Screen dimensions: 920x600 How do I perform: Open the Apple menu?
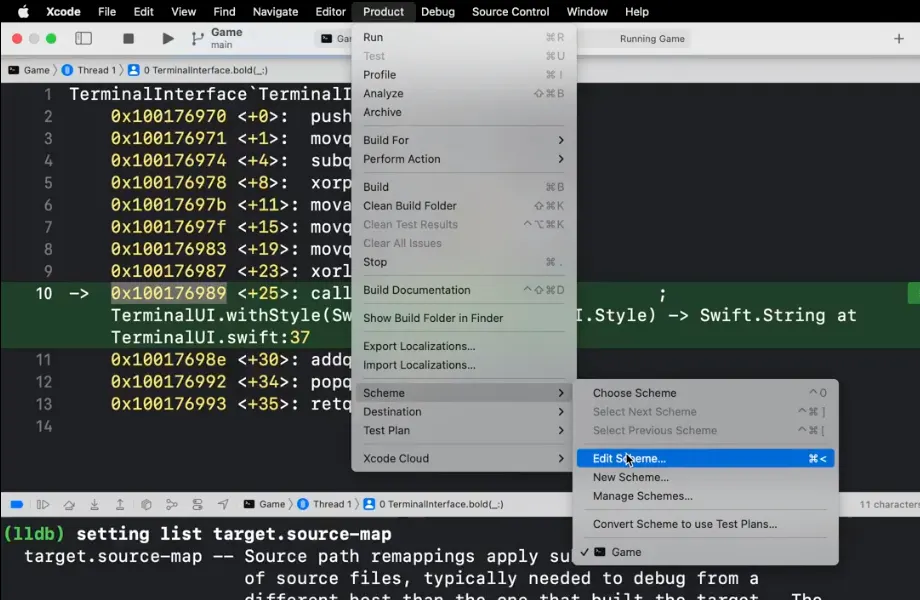(x=23, y=12)
